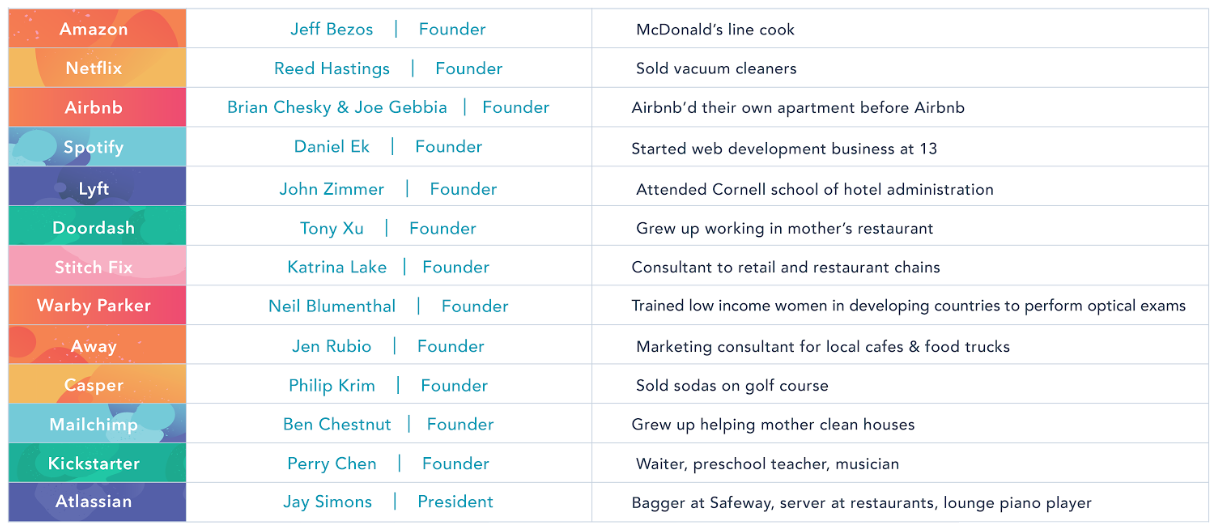
Task: Click the Lyft purple tile
Action: click(94, 189)
